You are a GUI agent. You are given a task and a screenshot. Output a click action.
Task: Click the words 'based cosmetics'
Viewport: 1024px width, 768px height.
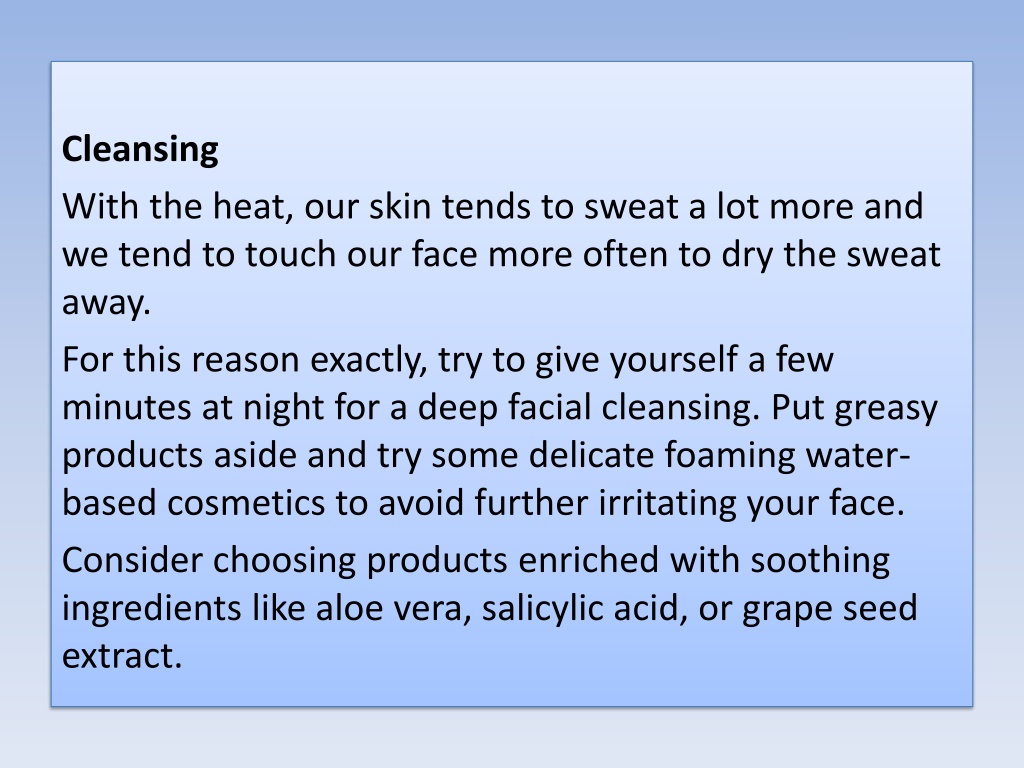[x=193, y=503]
